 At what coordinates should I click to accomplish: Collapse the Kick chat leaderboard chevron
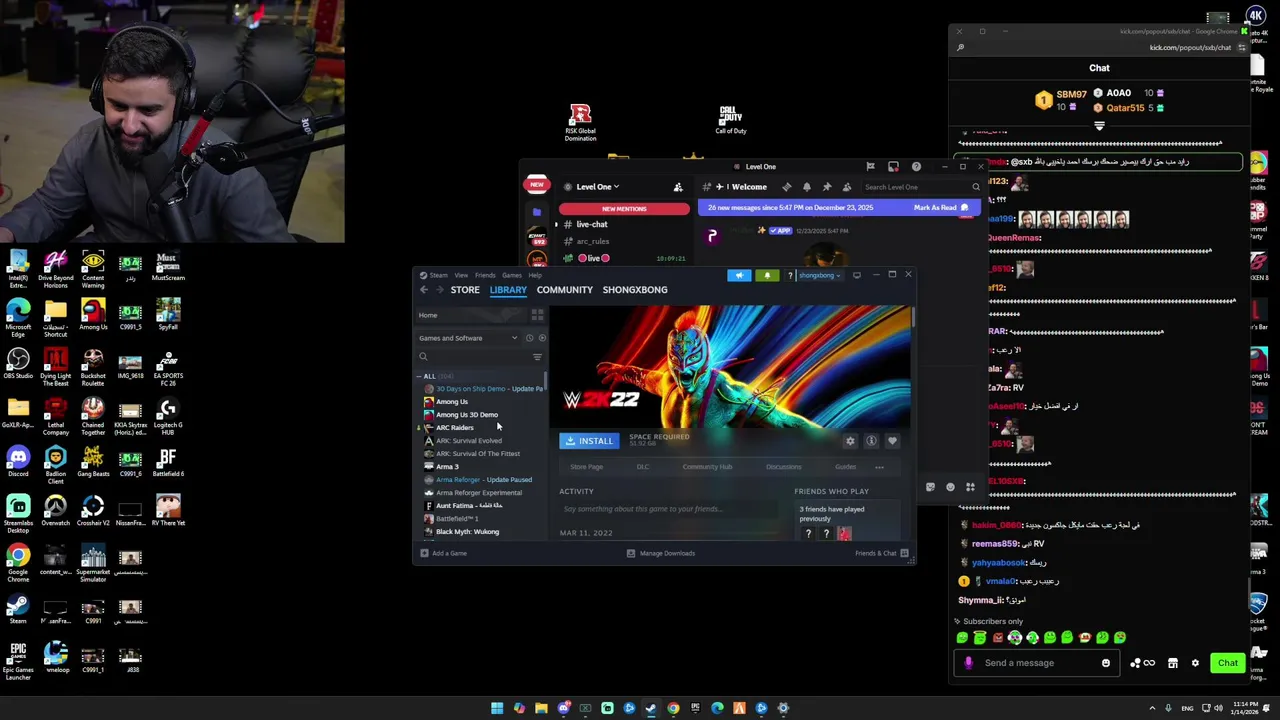click(x=1099, y=127)
